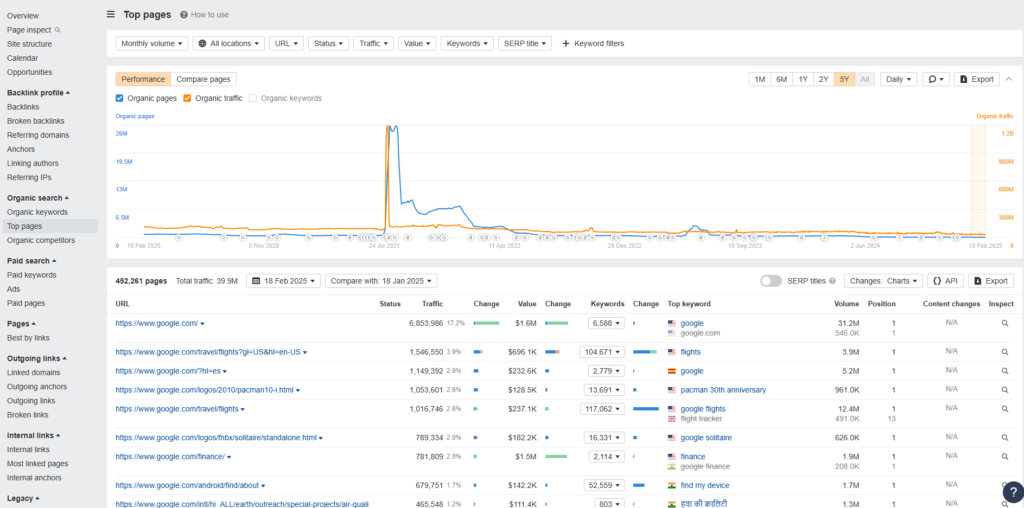Open the Value filter dropdown
The width and height of the screenshot is (1024, 508).
pos(417,43)
